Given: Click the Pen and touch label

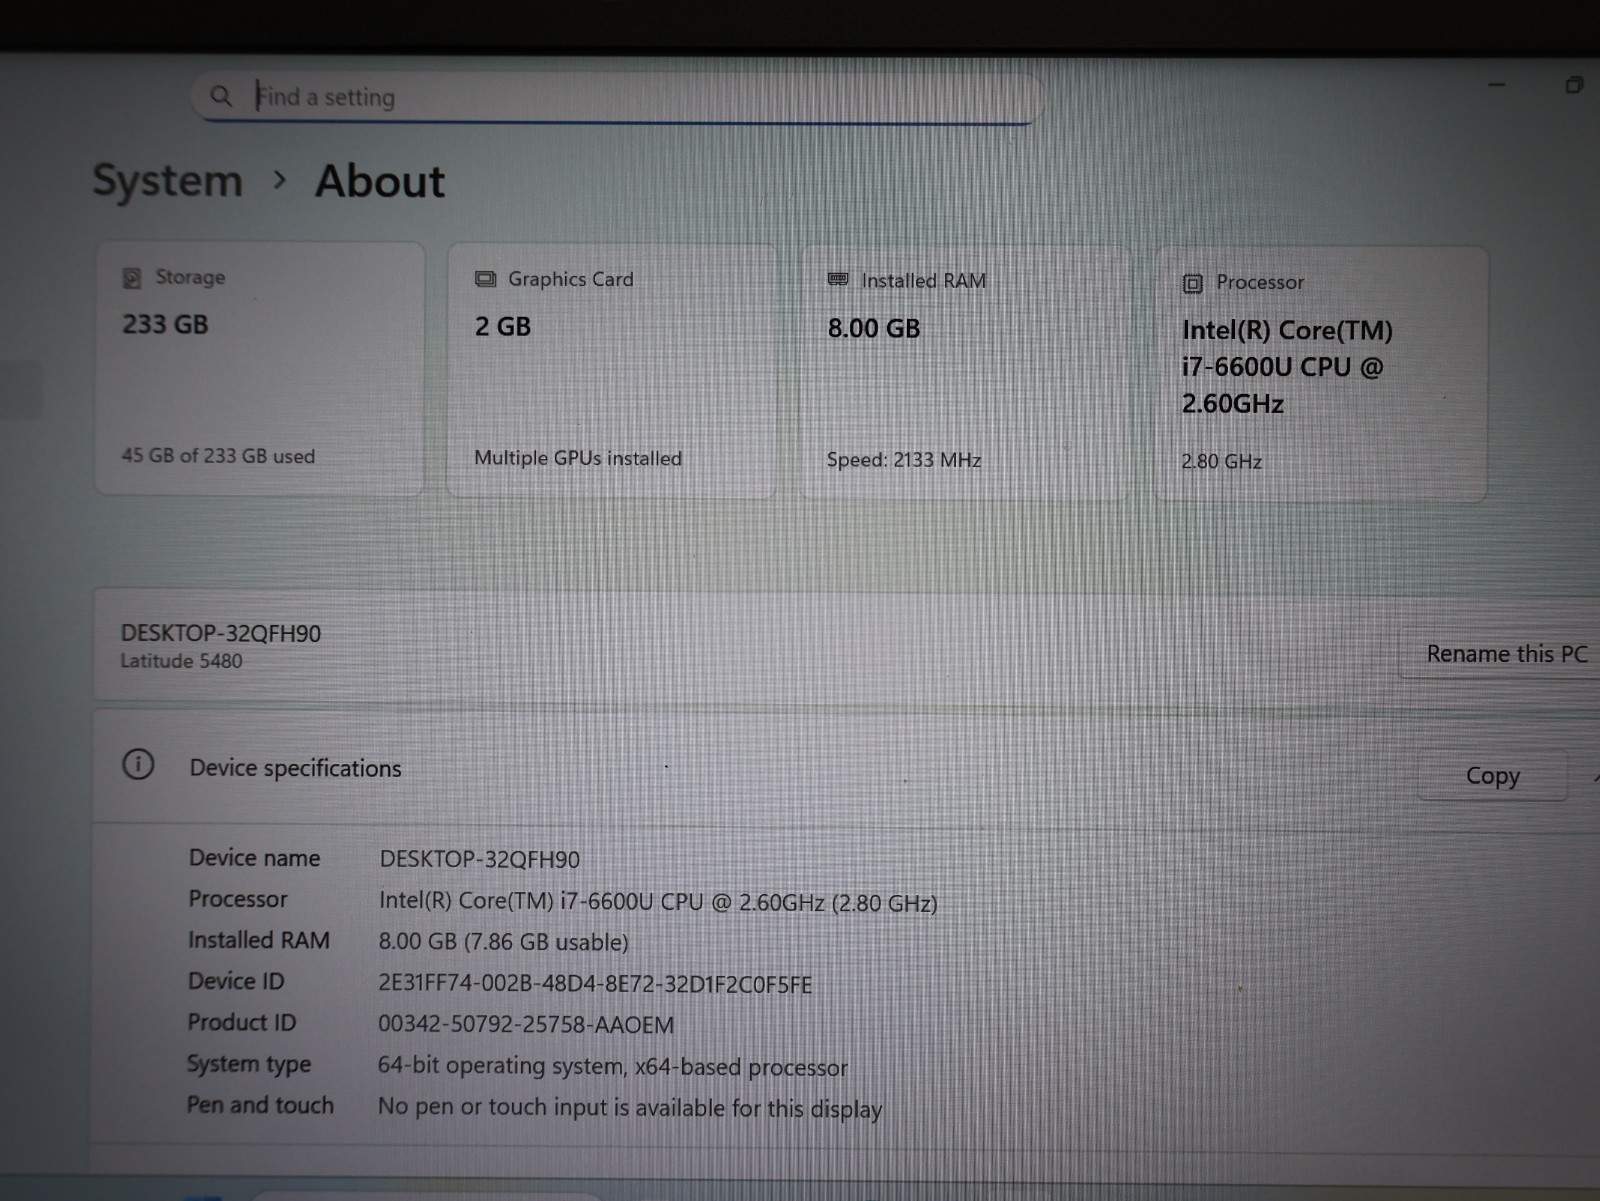Looking at the screenshot, I should [260, 1105].
